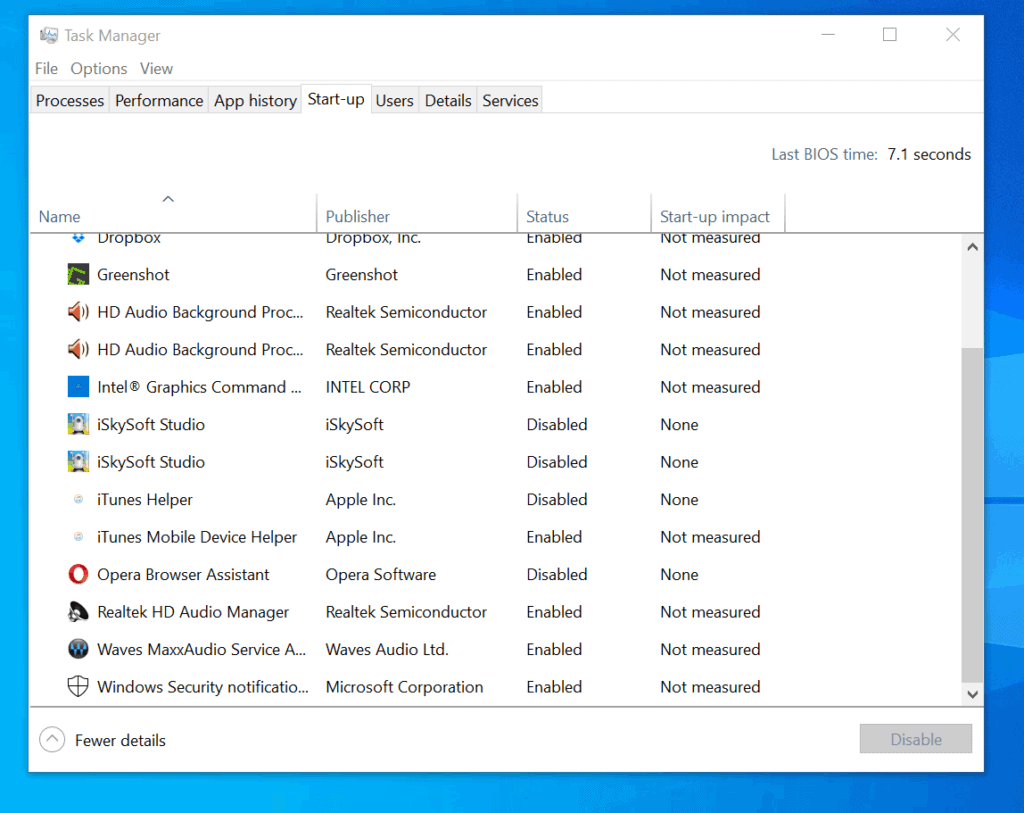Click the Task Manager title bar icon
The height and width of the screenshot is (813, 1024).
tap(48, 34)
